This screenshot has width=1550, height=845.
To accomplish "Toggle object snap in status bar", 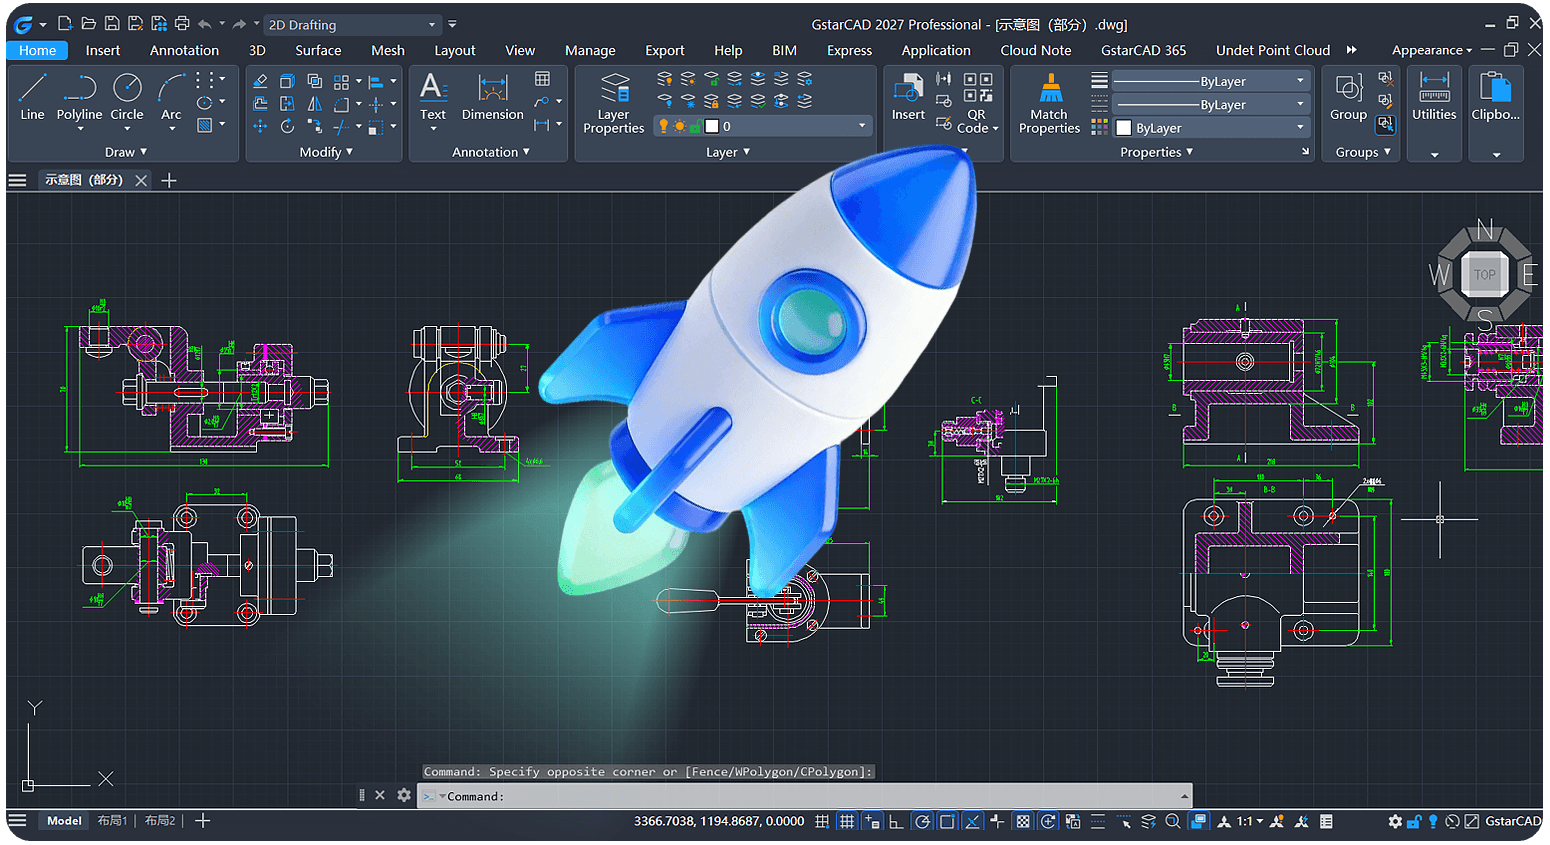I will click(x=947, y=821).
